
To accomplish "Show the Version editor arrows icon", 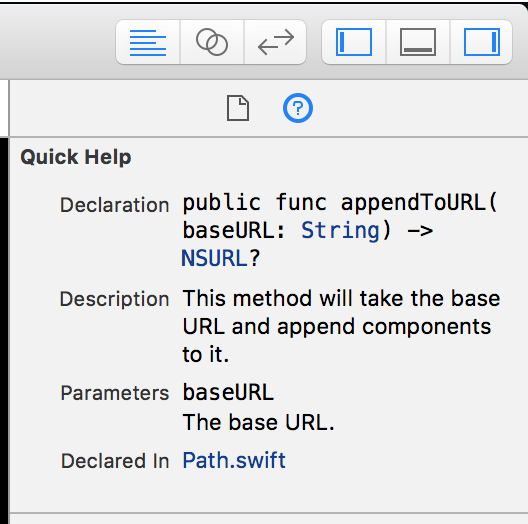I will tap(275, 42).
